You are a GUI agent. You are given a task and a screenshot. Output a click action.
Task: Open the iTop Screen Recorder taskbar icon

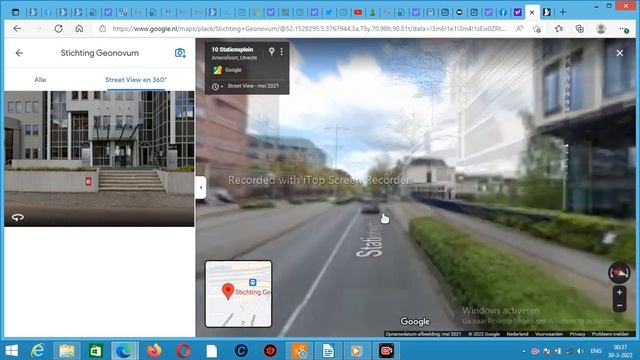coord(386,351)
